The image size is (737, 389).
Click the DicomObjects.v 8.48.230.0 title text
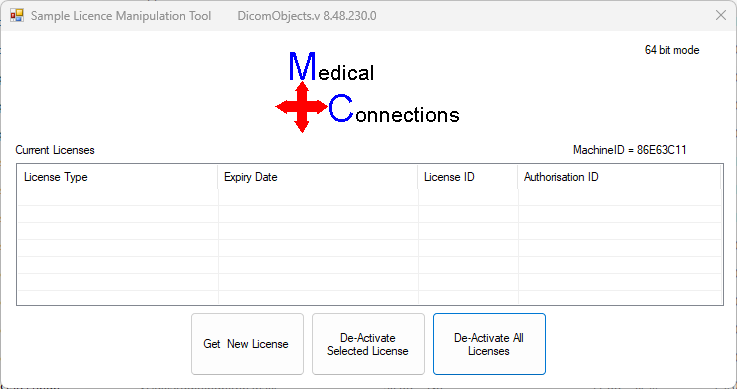[x=307, y=16]
